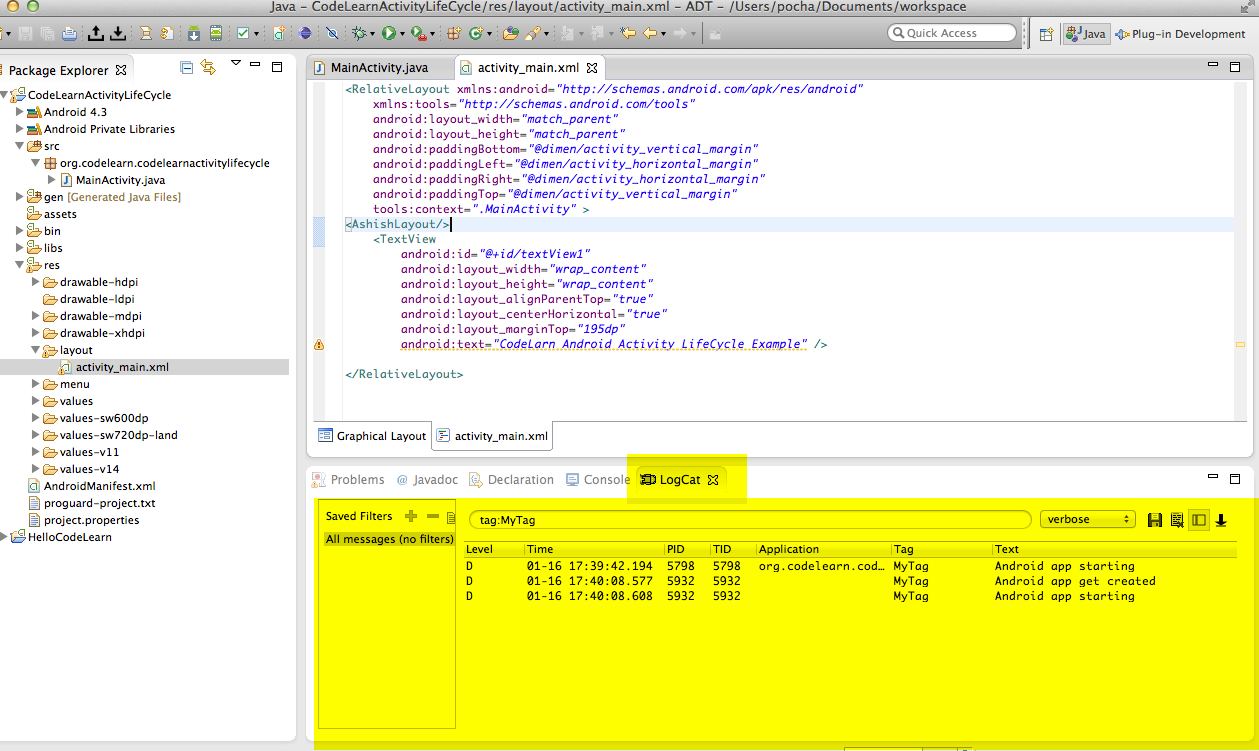This screenshot has height=751, width=1259.
Task: Switch to MainActivity.java editor tab
Action: tap(379, 68)
